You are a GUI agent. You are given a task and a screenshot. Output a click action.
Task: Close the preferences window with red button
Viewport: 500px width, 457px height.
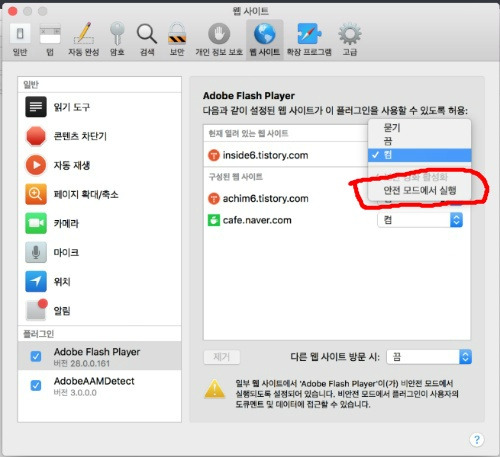point(13,11)
